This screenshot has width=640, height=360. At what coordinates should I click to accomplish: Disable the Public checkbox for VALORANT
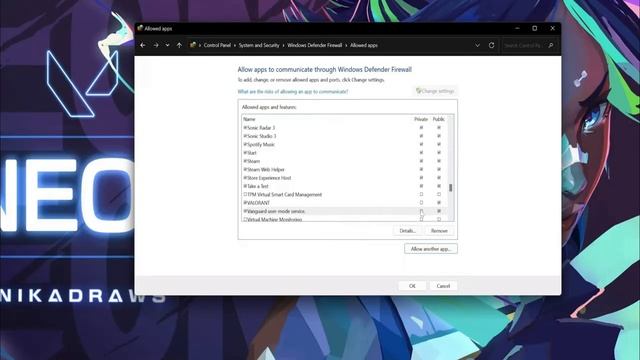[439, 203]
